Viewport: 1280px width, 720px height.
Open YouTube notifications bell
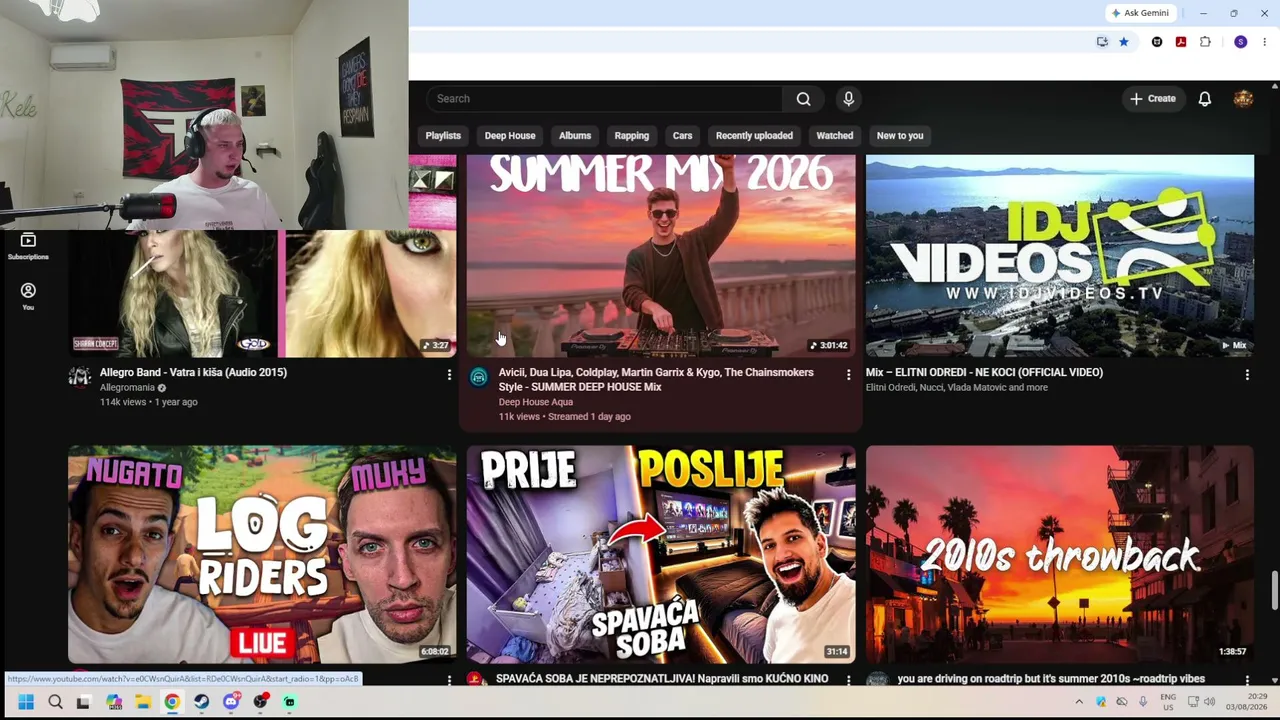1205,99
